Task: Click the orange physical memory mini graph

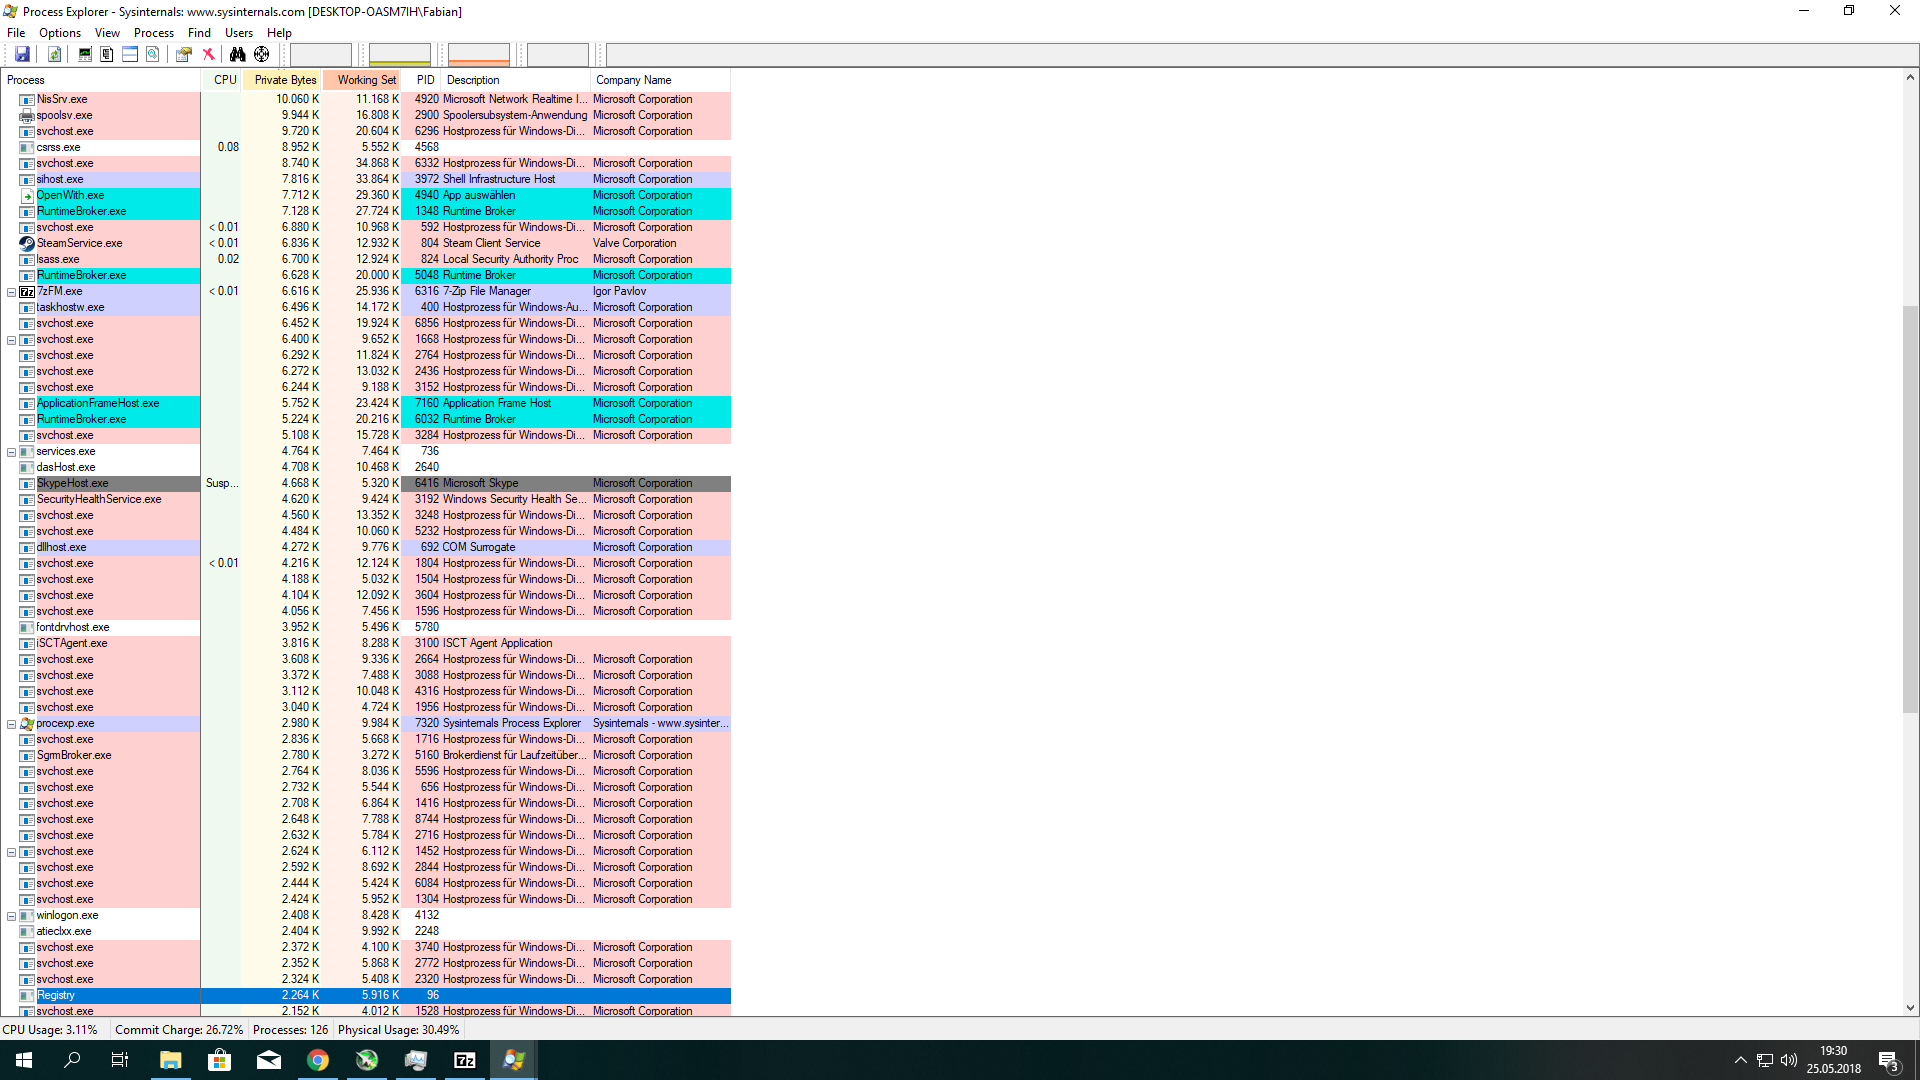Action: coord(478,54)
